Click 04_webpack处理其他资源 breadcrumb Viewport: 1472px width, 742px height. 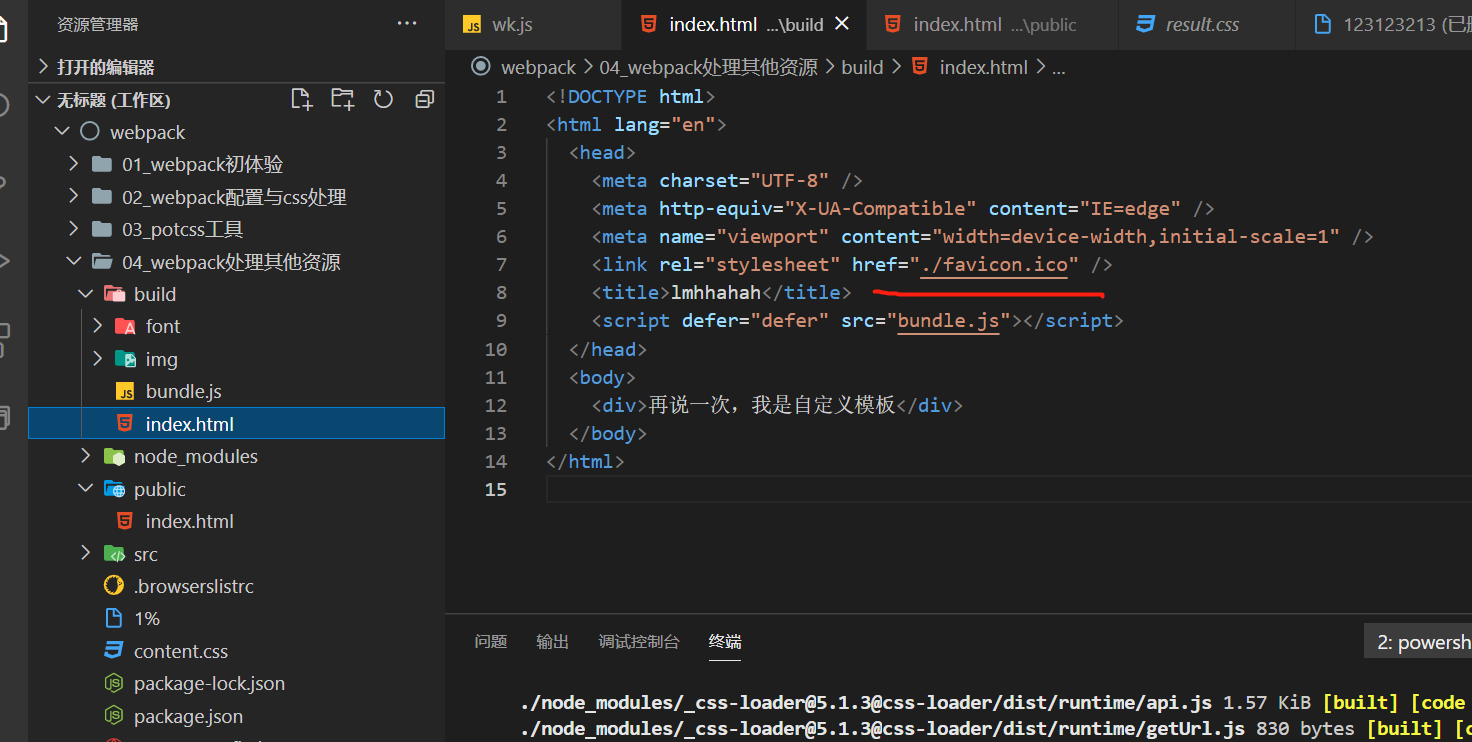coord(708,67)
